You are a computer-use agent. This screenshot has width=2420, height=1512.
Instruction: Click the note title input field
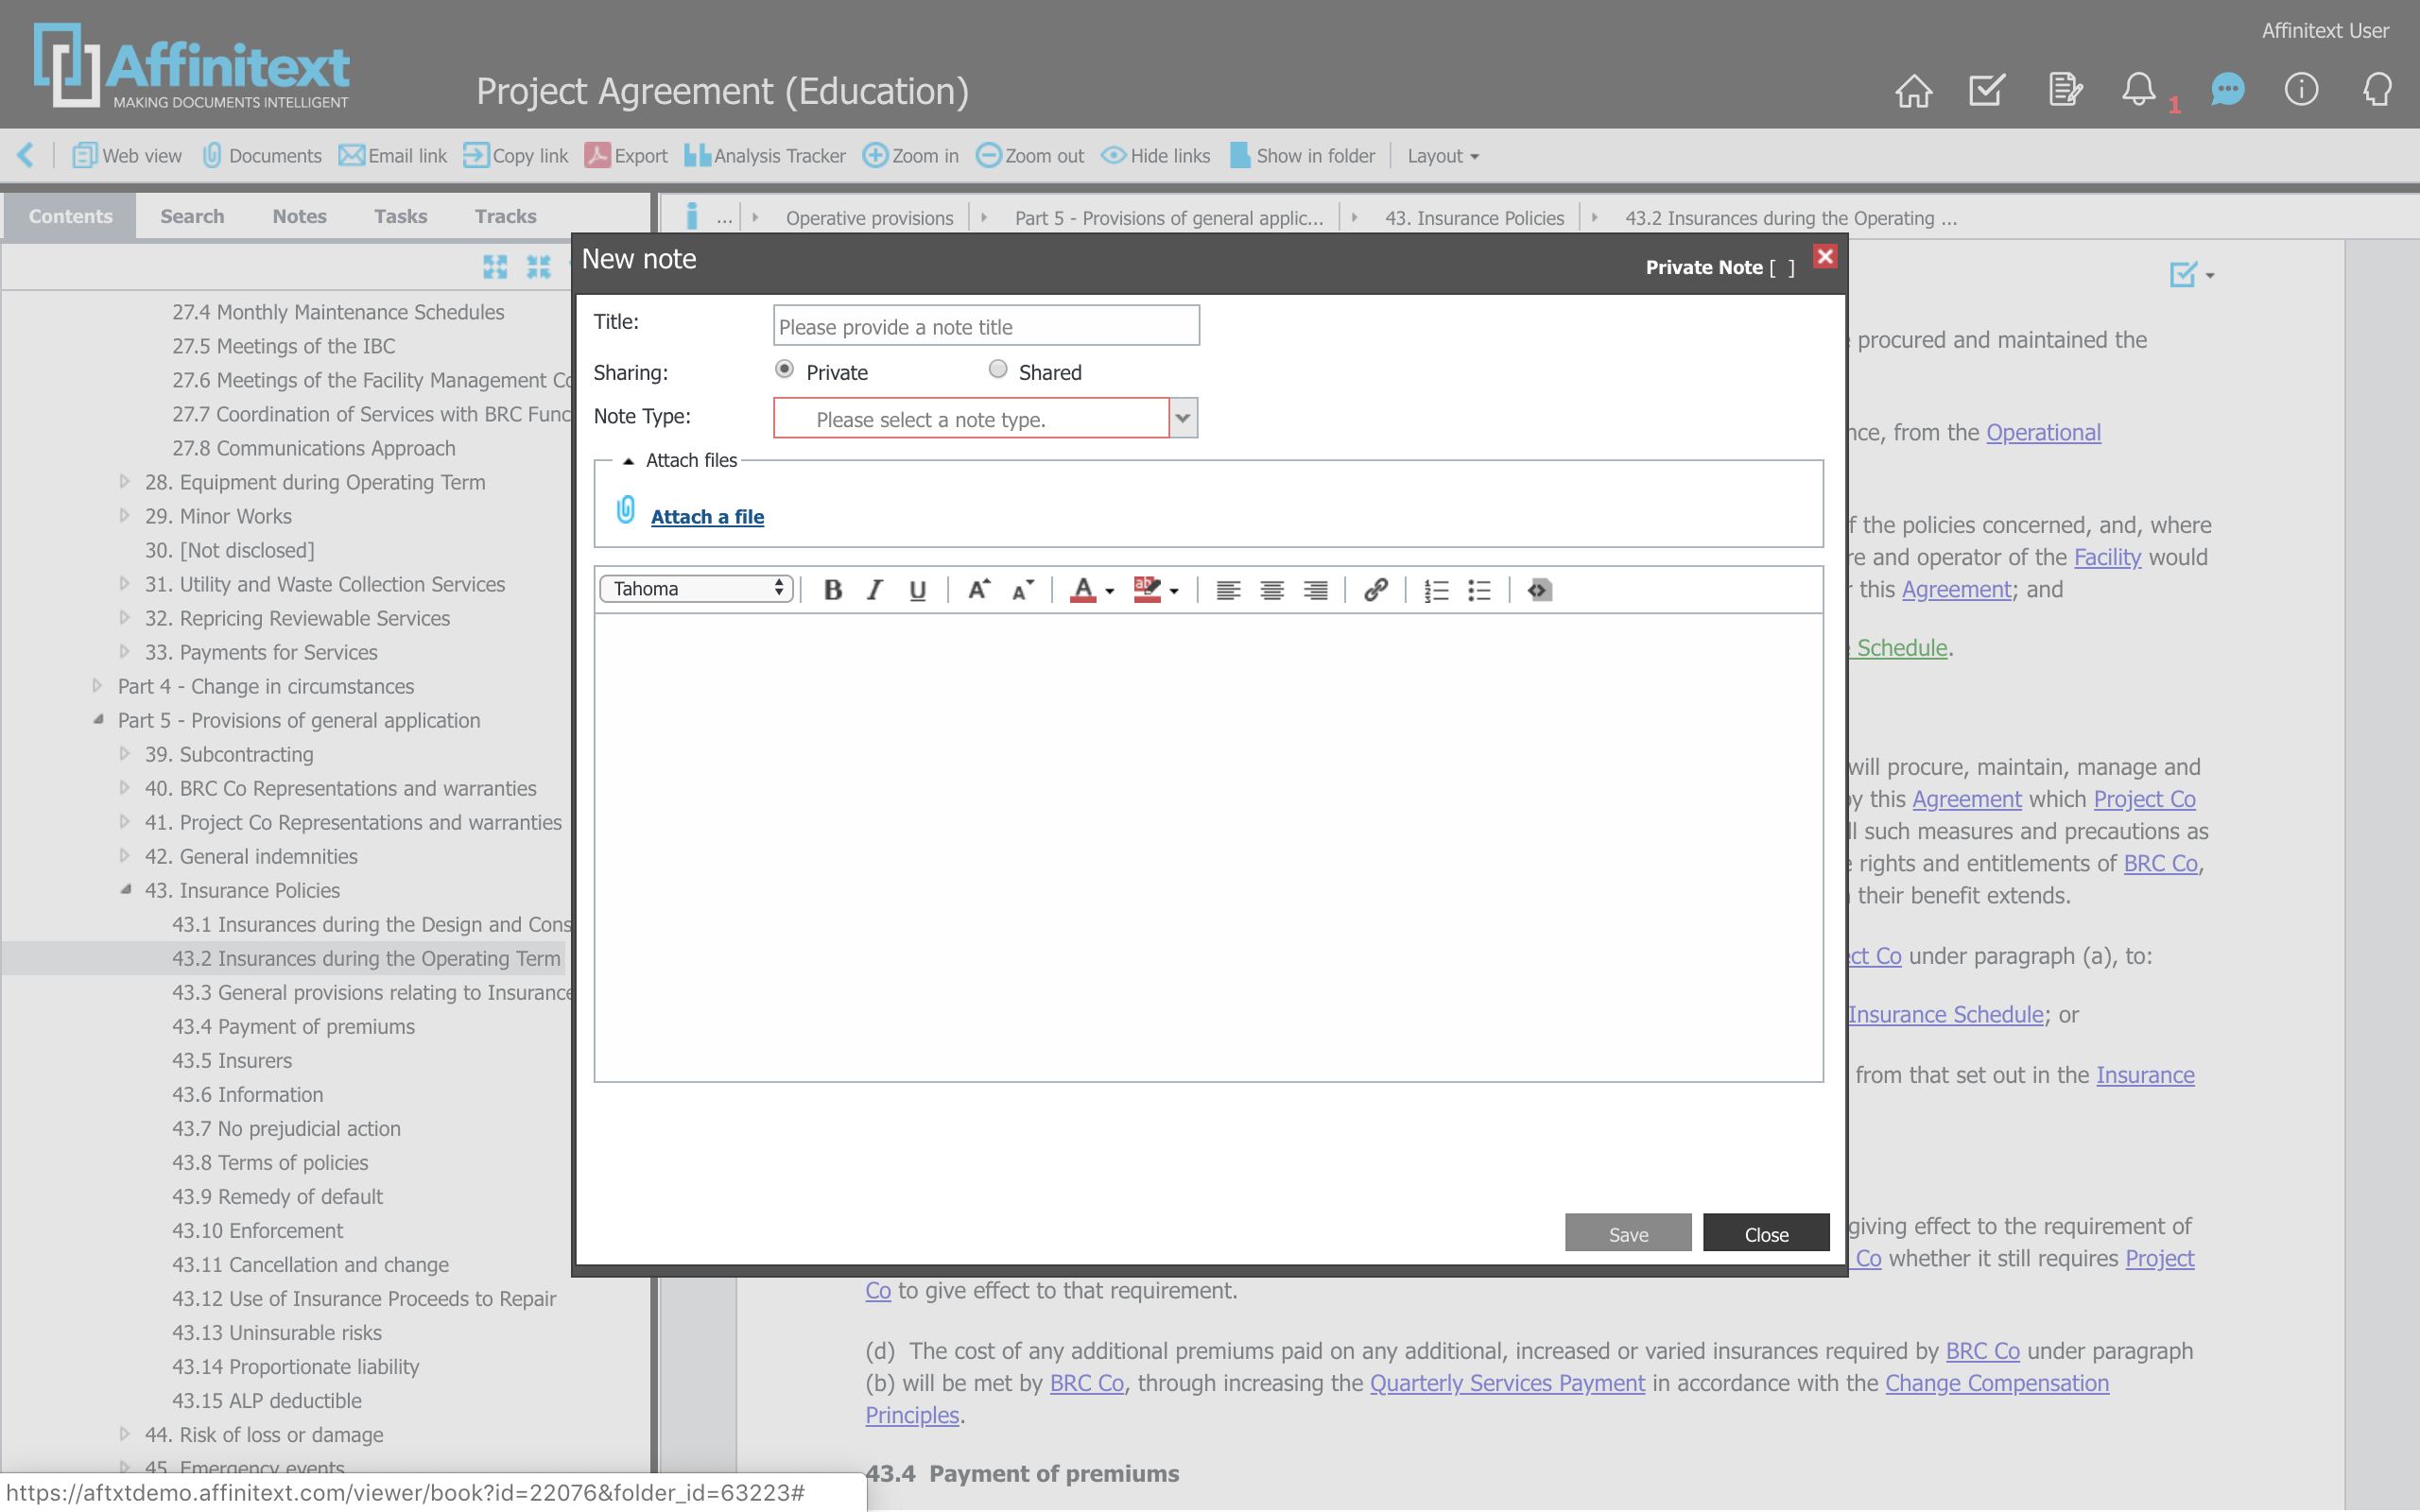click(985, 326)
